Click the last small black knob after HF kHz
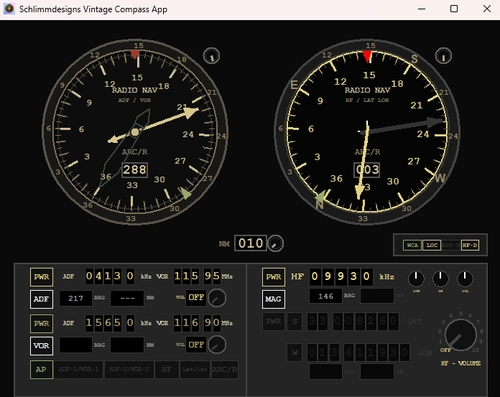500x397 pixels. (x=465, y=279)
